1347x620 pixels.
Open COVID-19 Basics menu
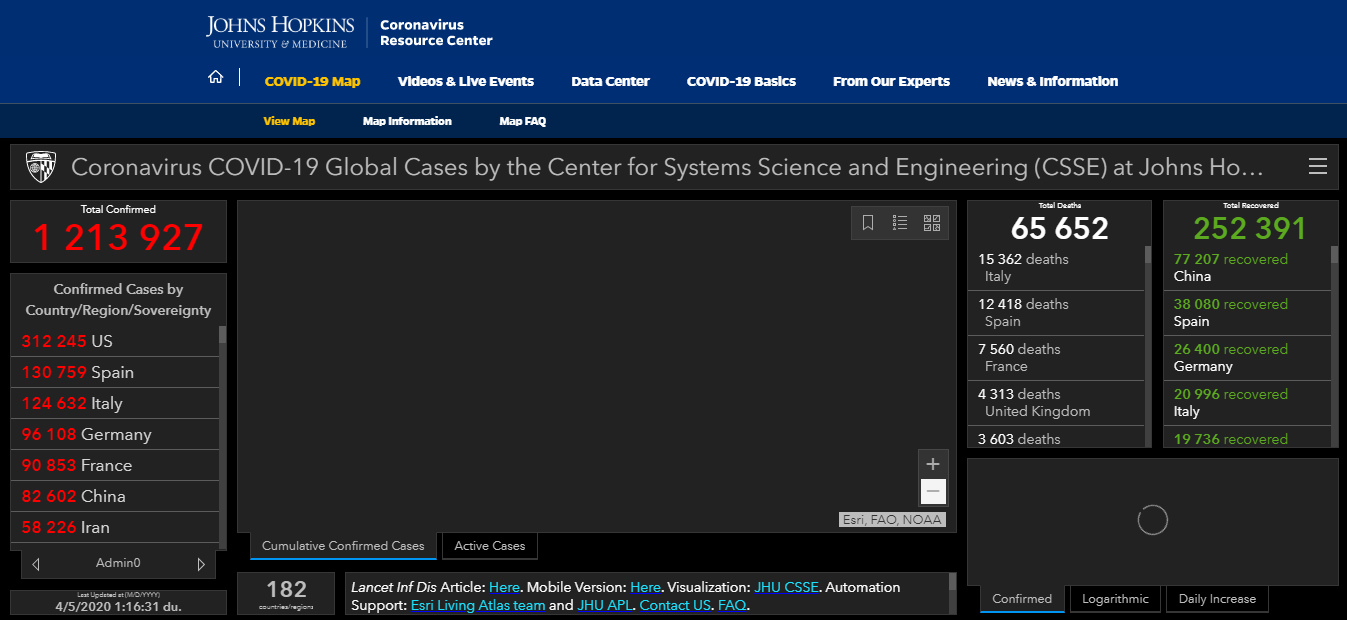pos(741,82)
